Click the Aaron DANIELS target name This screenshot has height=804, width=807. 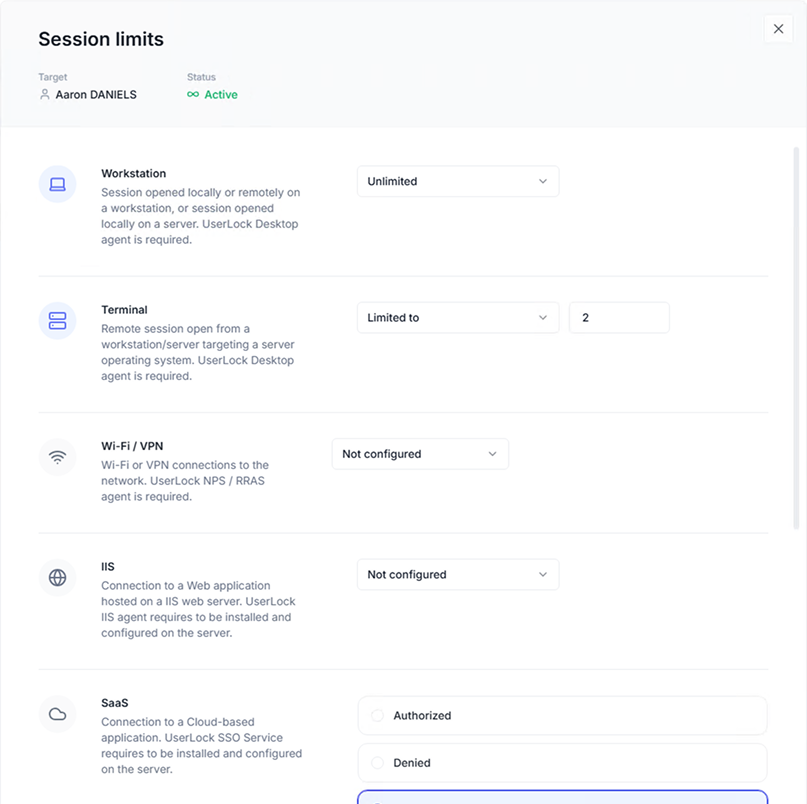tap(96, 95)
